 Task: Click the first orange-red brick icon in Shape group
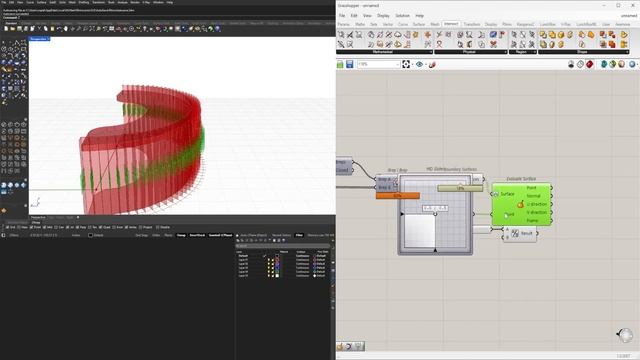603,35
